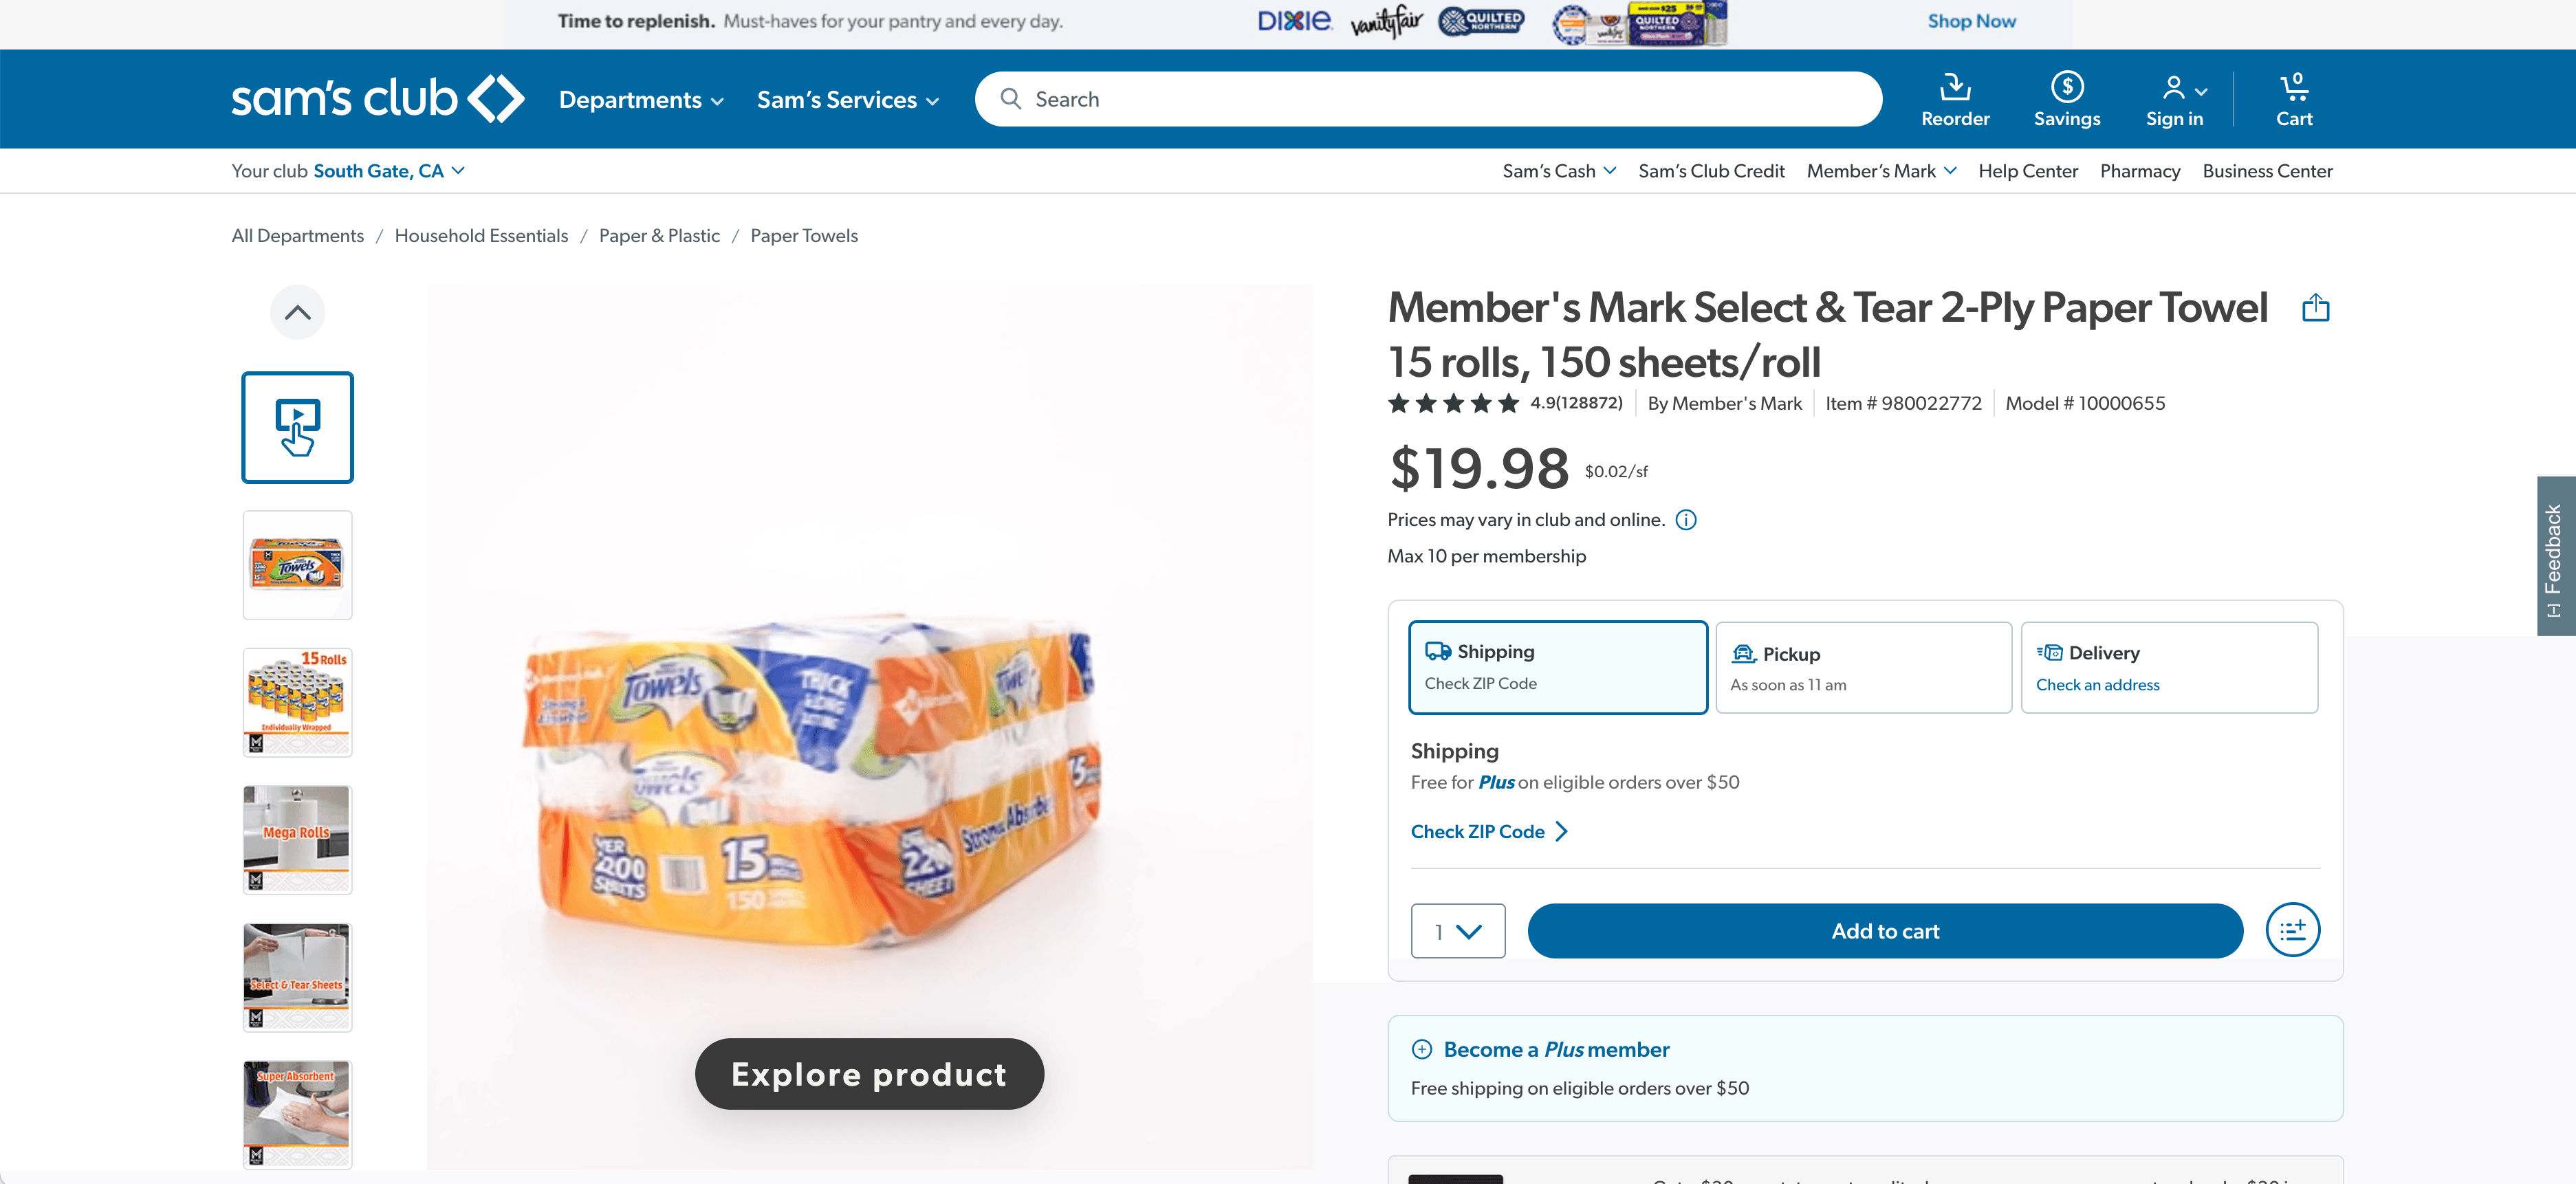The width and height of the screenshot is (2576, 1184).
Task: Click the share icon next to product title
Action: [x=2316, y=308]
